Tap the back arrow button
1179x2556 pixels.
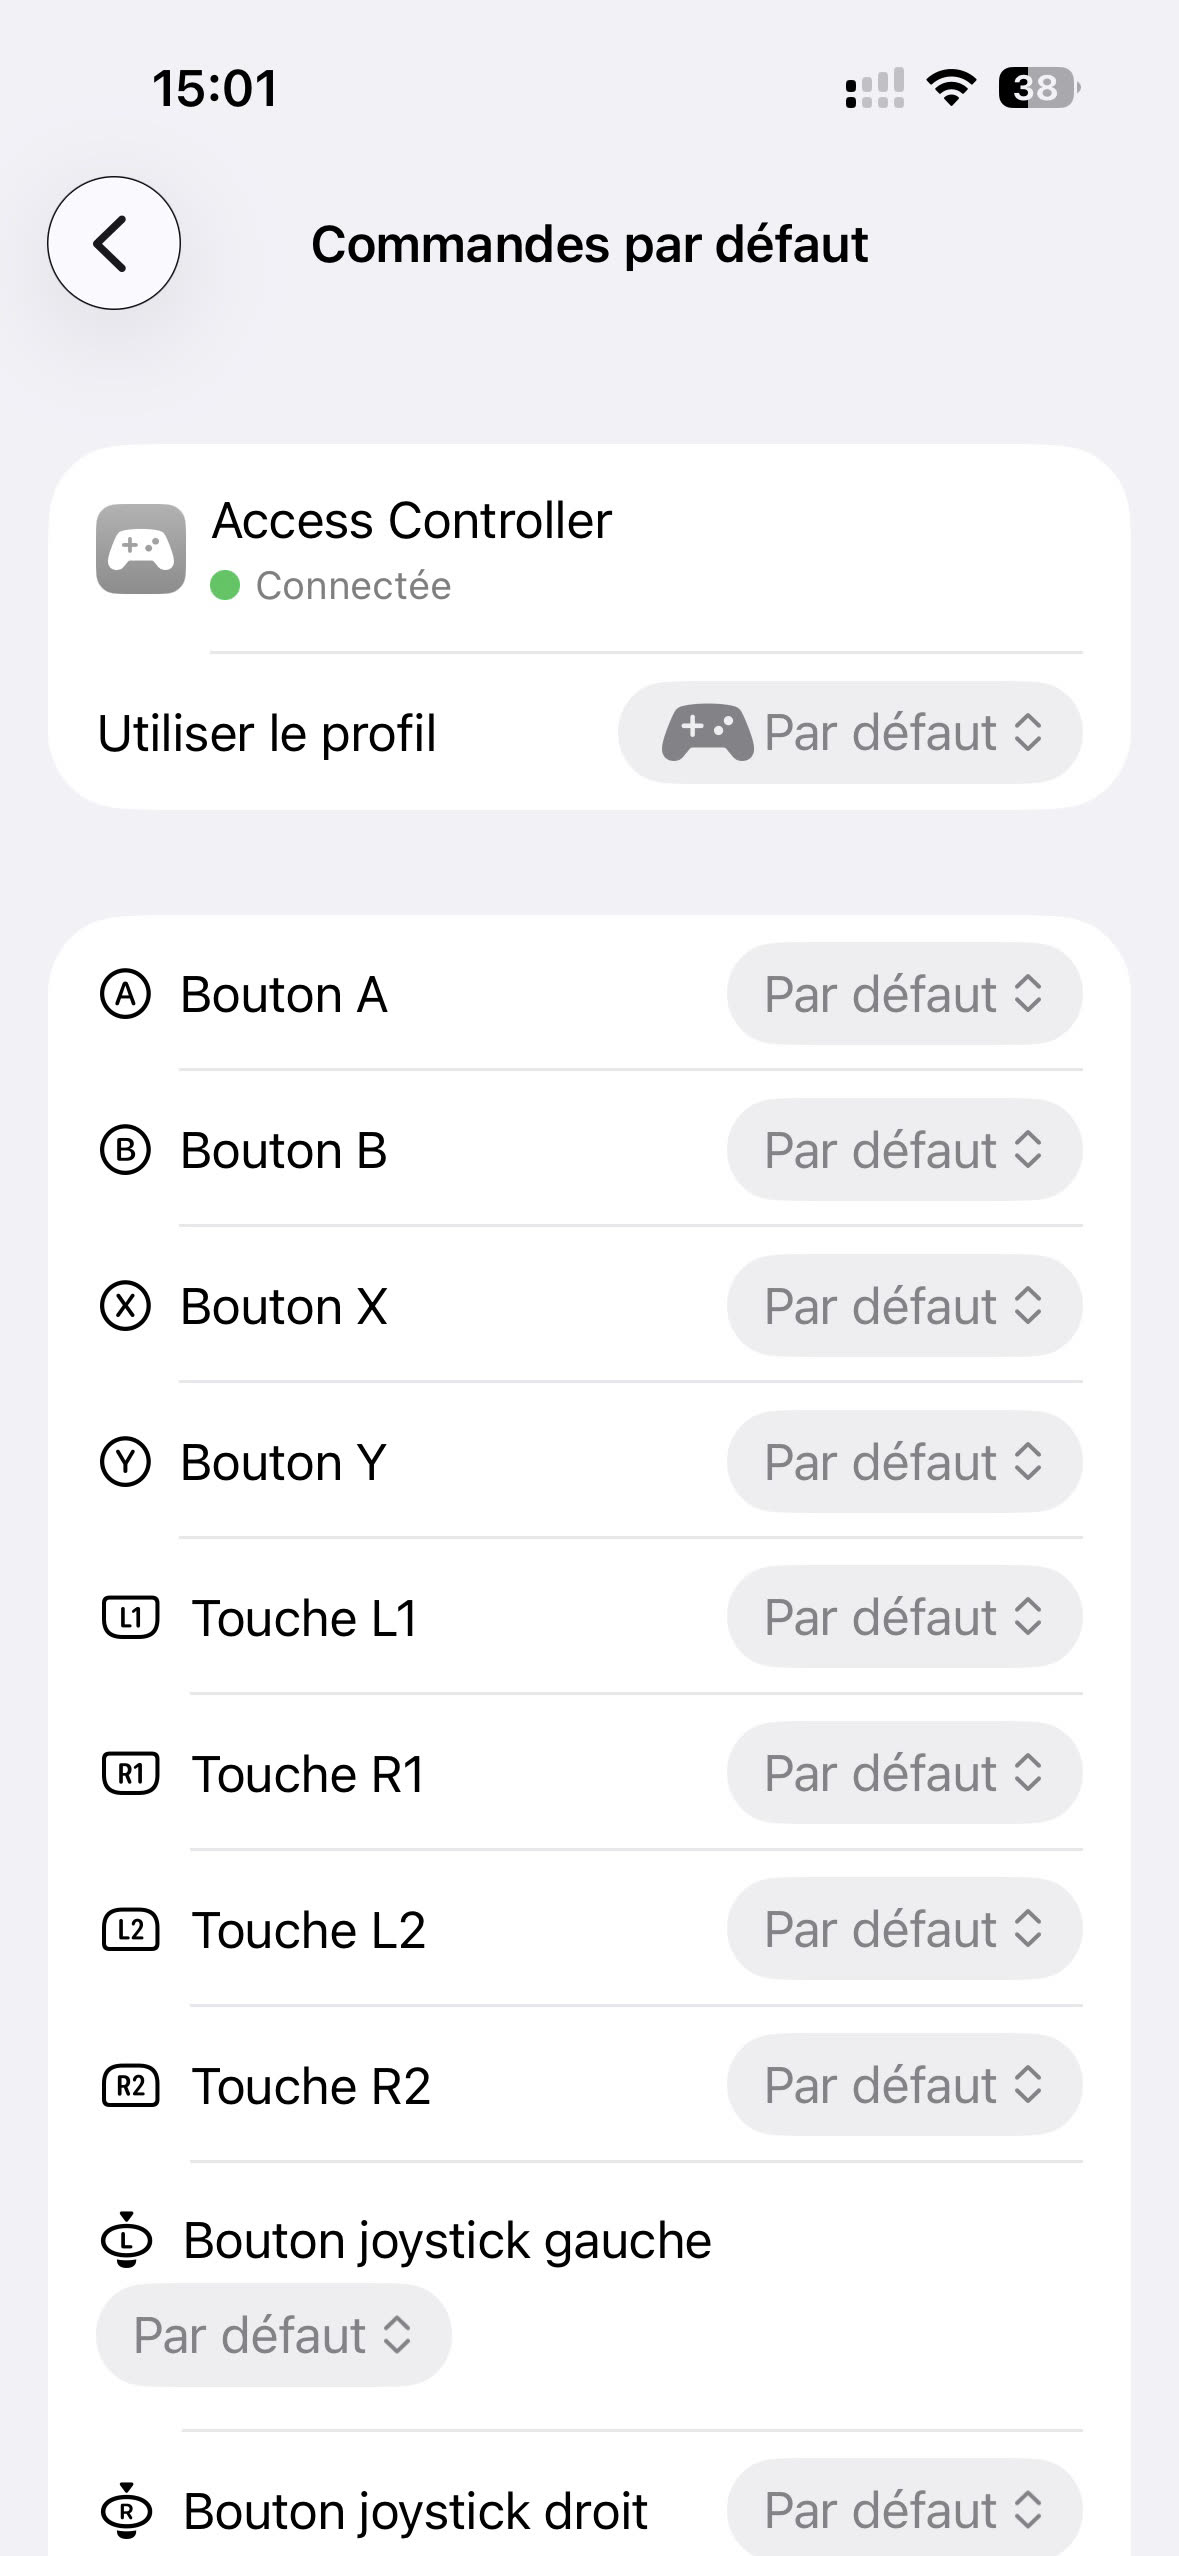113,243
